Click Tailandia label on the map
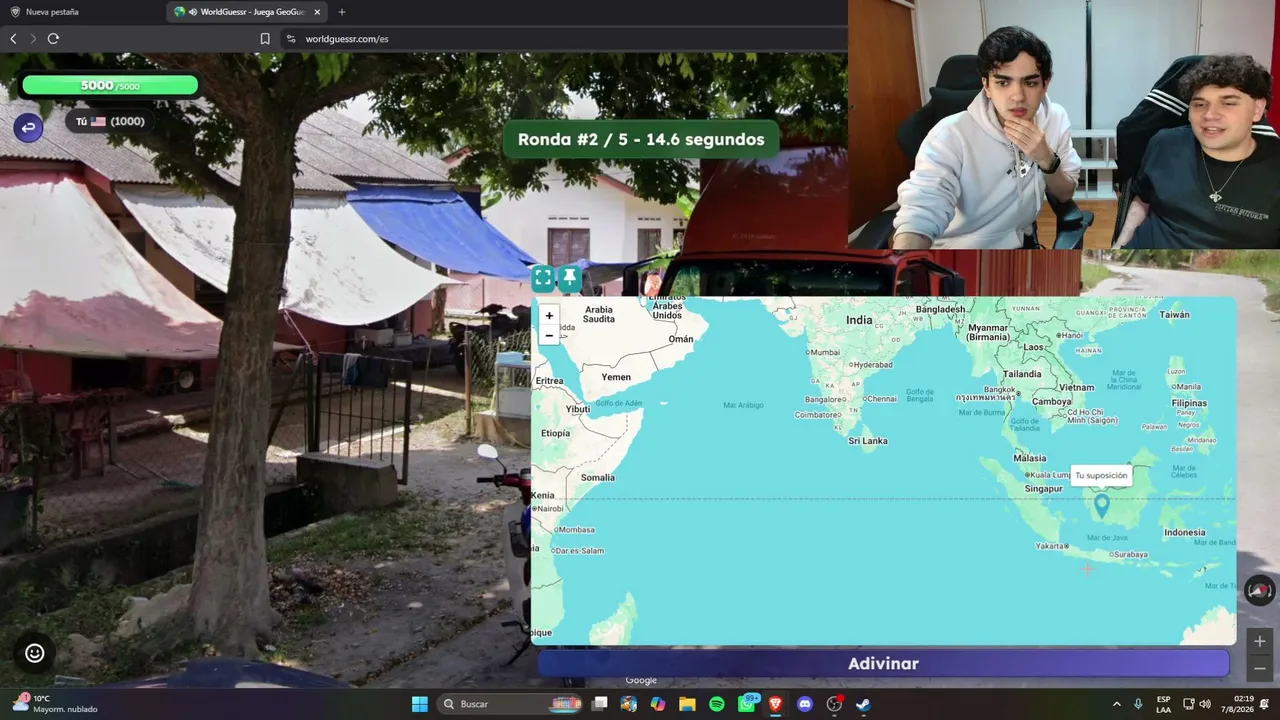 [1022, 374]
